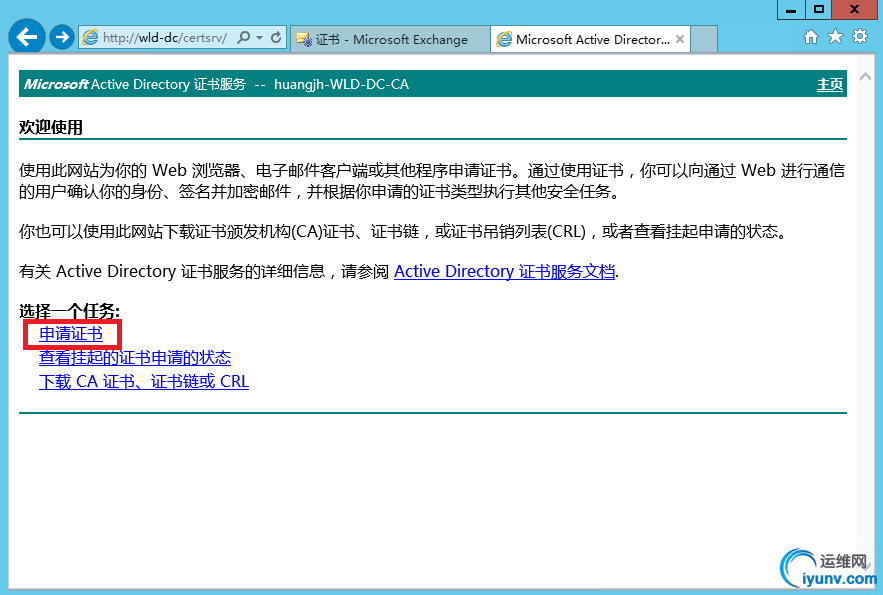The height and width of the screenshot is (595, 883).
Task: Open the Active Directory 证书服务文档 link
Action: (x=504, y=271)
